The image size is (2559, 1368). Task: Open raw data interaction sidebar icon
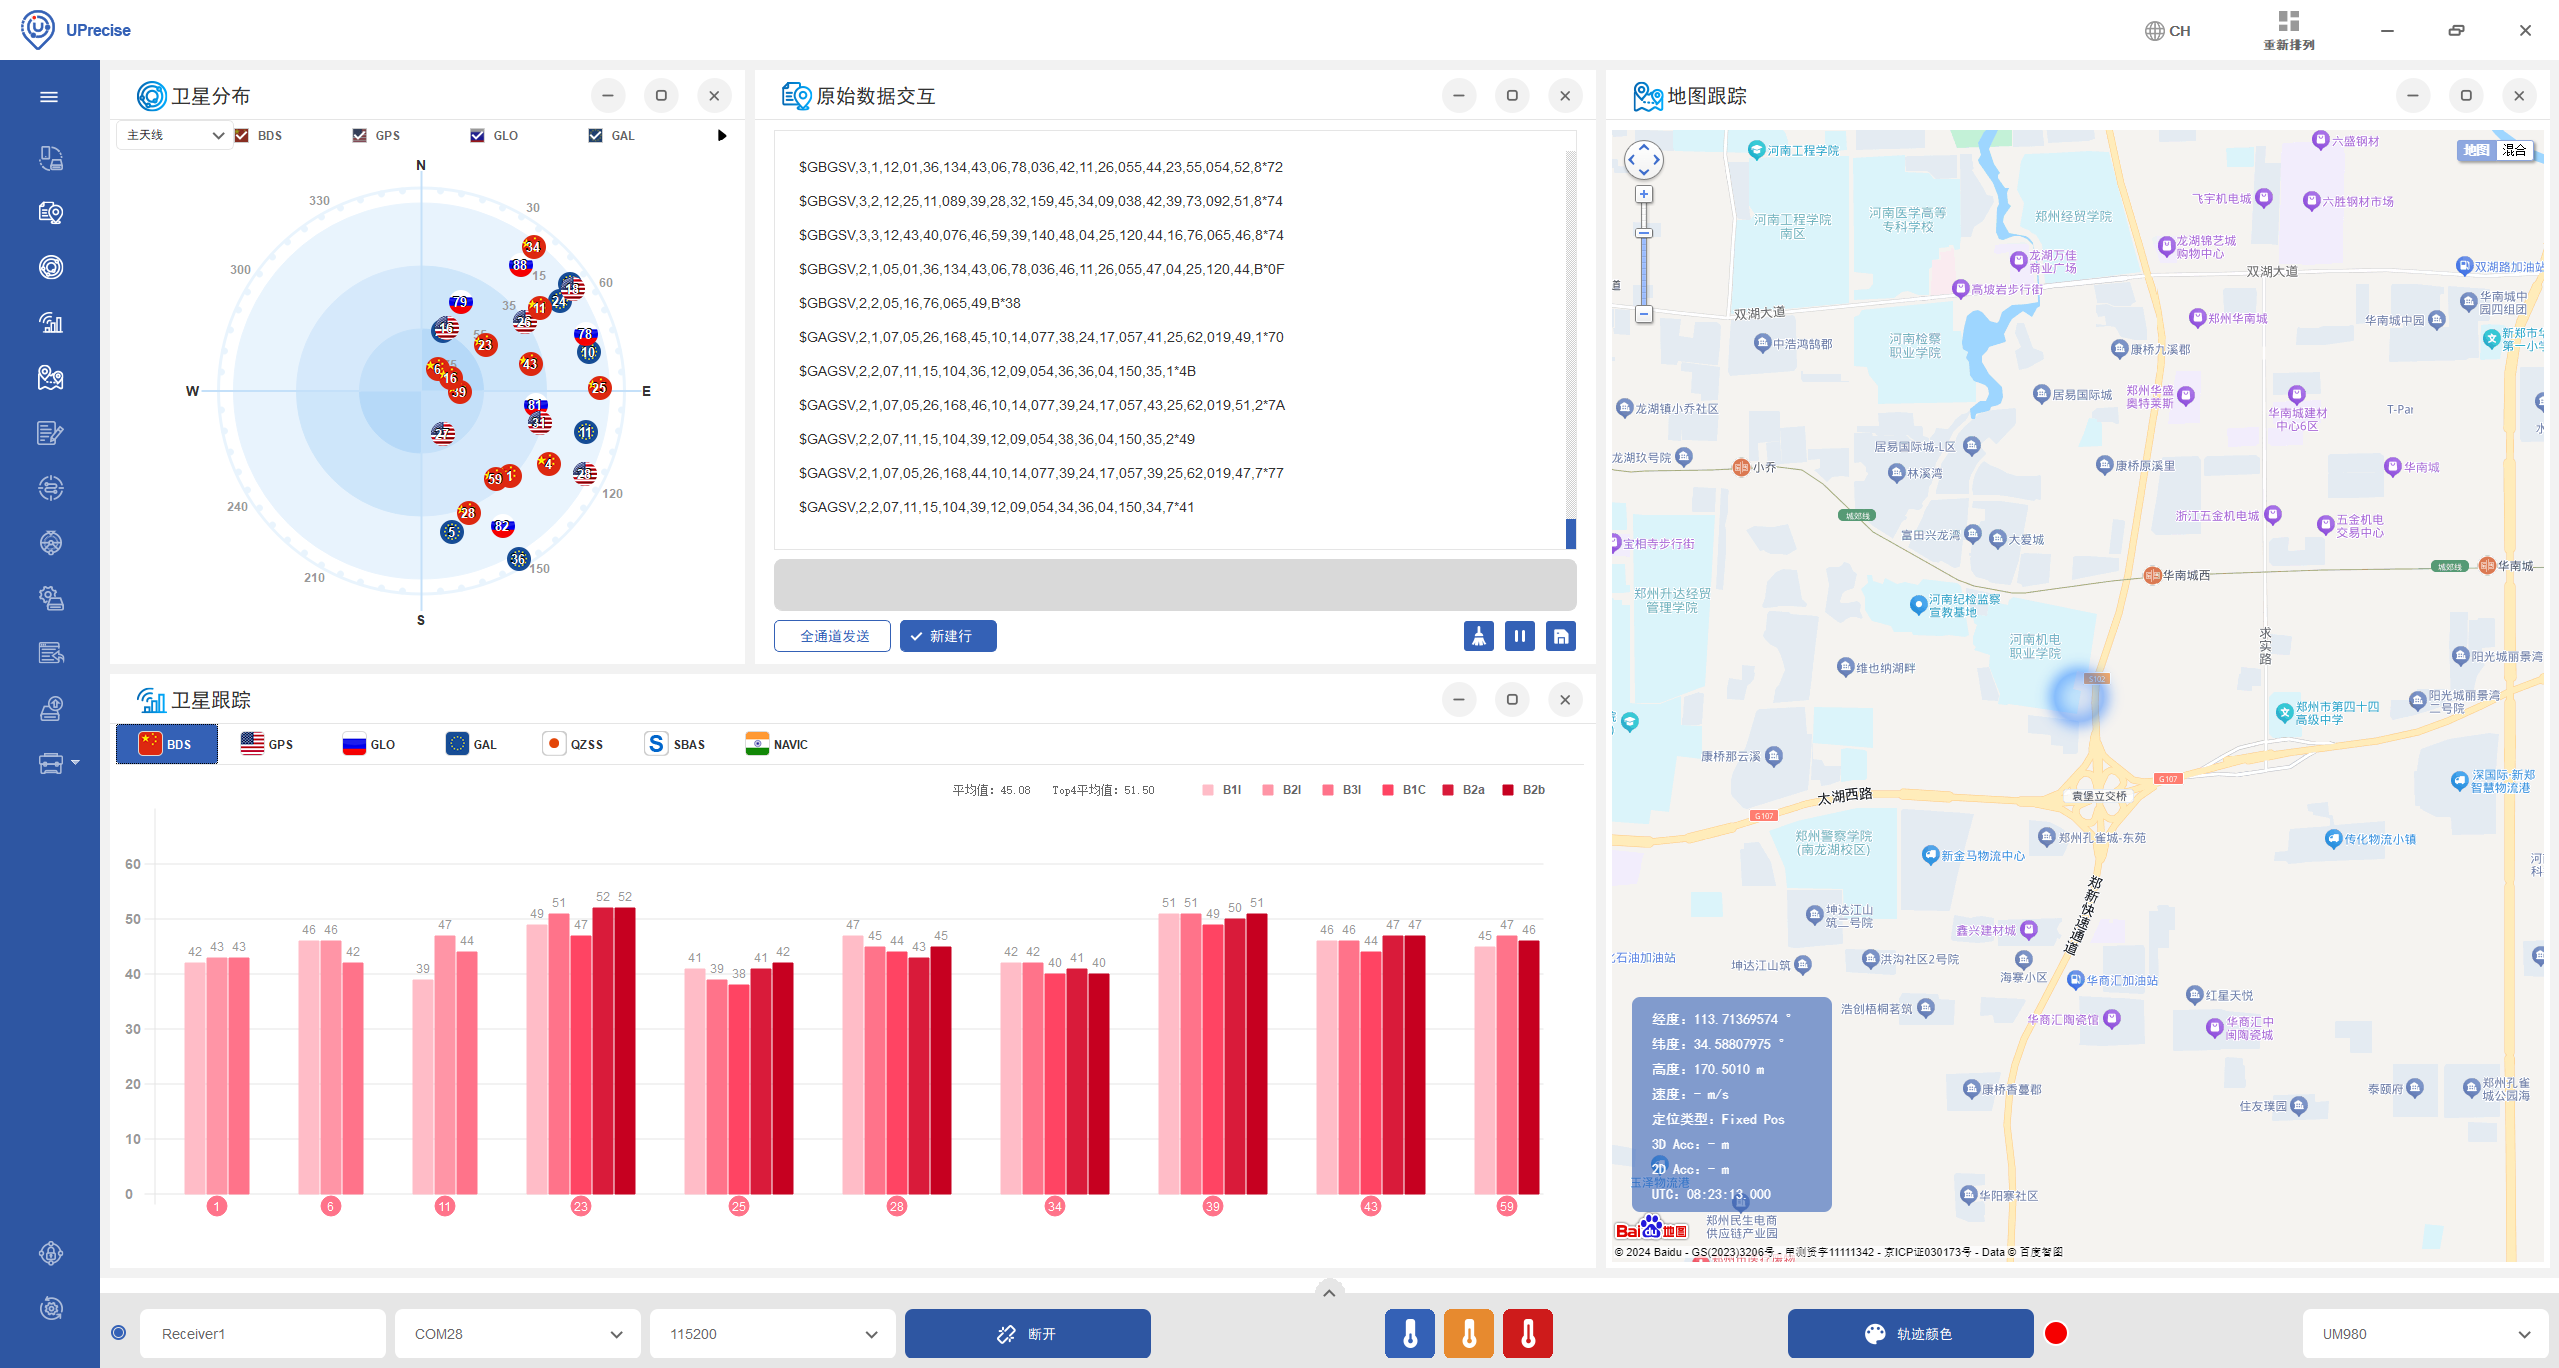tap(50, 212)
